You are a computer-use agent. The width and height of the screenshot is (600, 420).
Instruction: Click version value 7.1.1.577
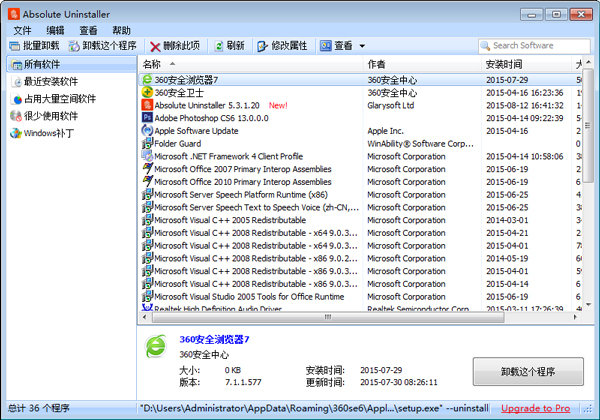[243, 382]
